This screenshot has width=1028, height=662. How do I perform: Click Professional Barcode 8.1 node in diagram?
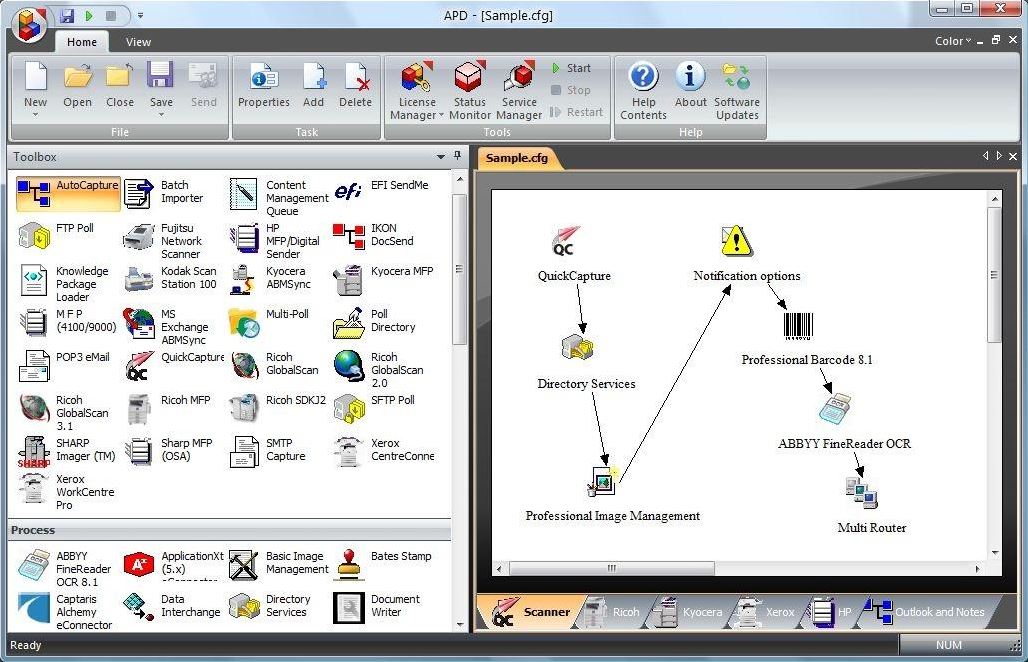click(x=799, y=326)
